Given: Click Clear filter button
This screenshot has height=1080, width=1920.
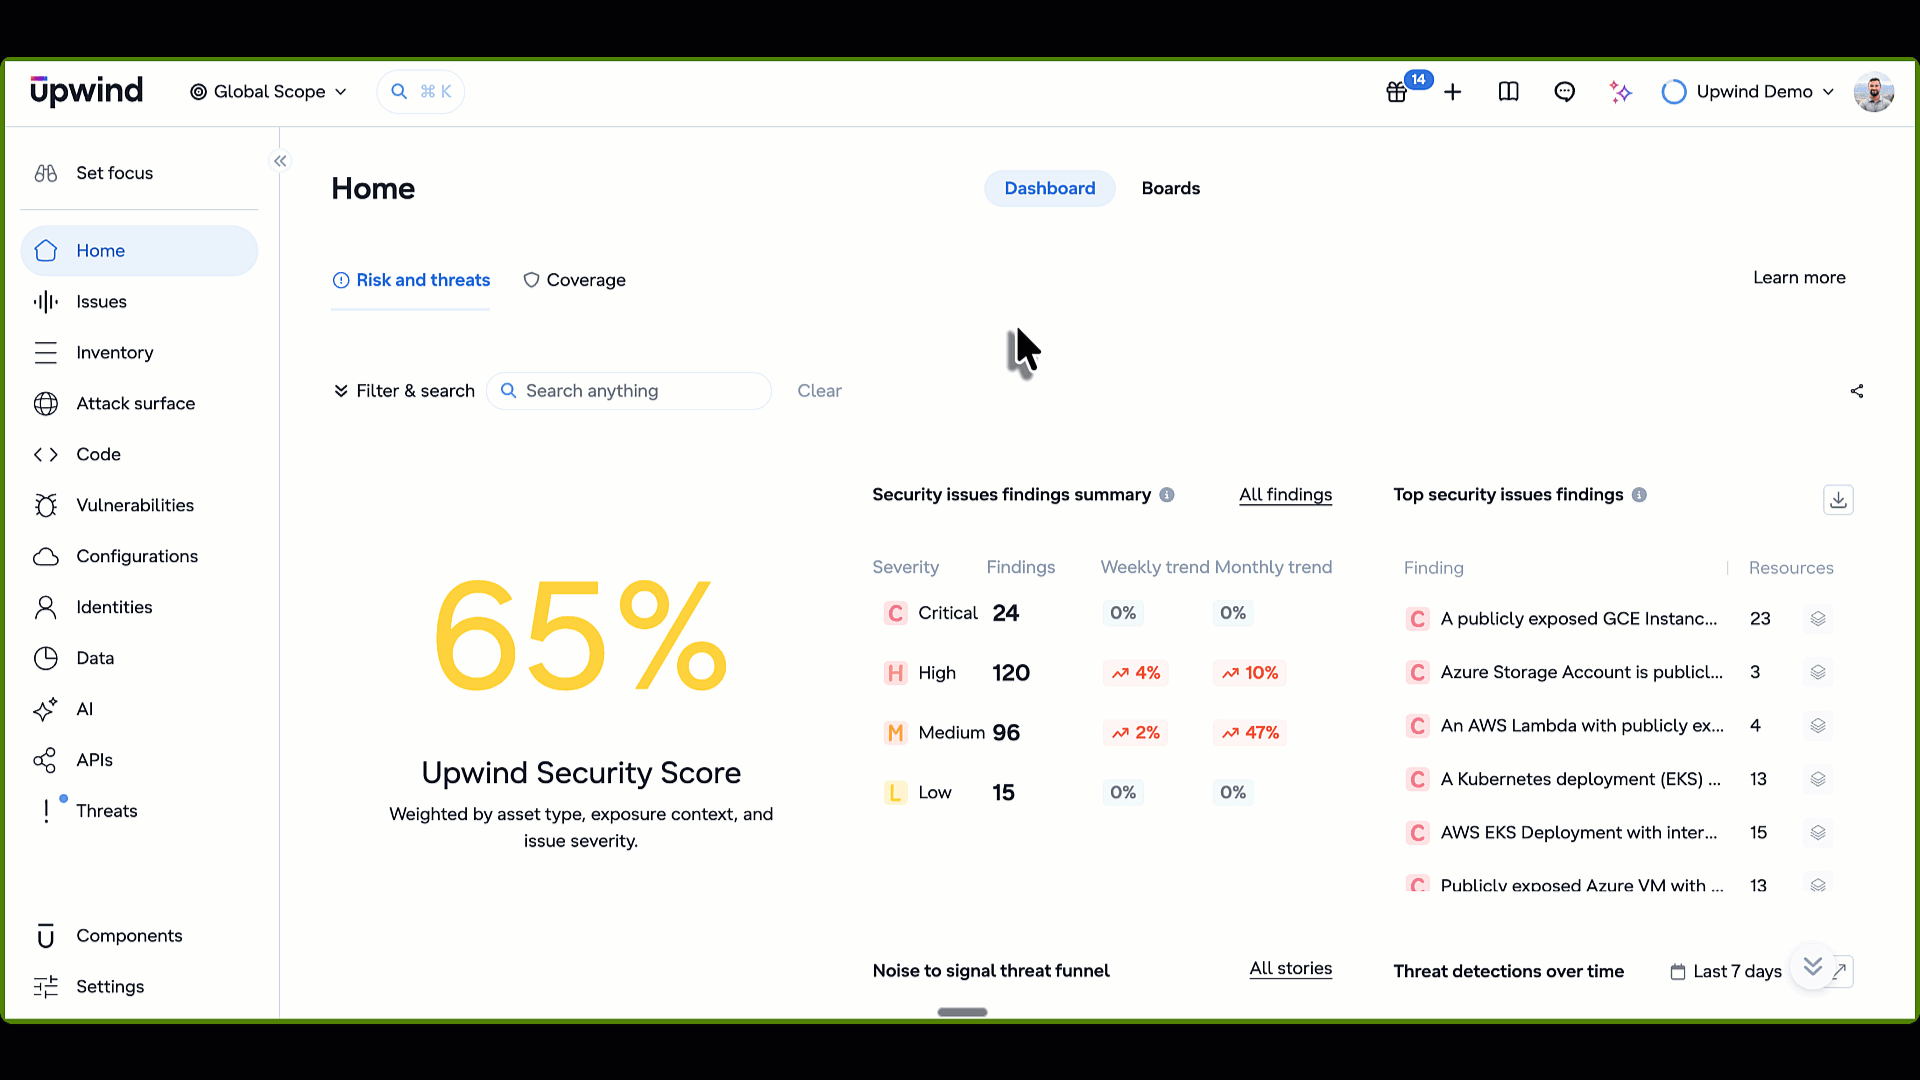Looking at the screenshot, I should point(819,391).
